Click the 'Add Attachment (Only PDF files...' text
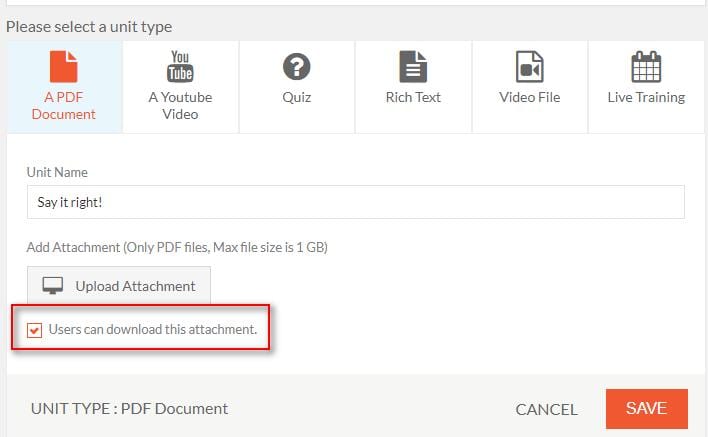Image resolution: width=708 pixels, height=437 pixels. click(x=177, y=247)
